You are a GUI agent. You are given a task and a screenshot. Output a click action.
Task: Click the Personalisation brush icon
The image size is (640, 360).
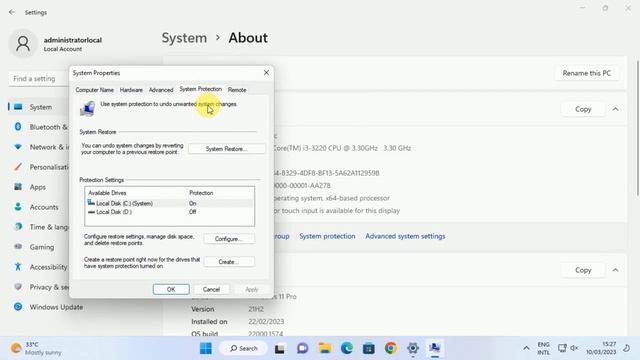click(18, 167)
